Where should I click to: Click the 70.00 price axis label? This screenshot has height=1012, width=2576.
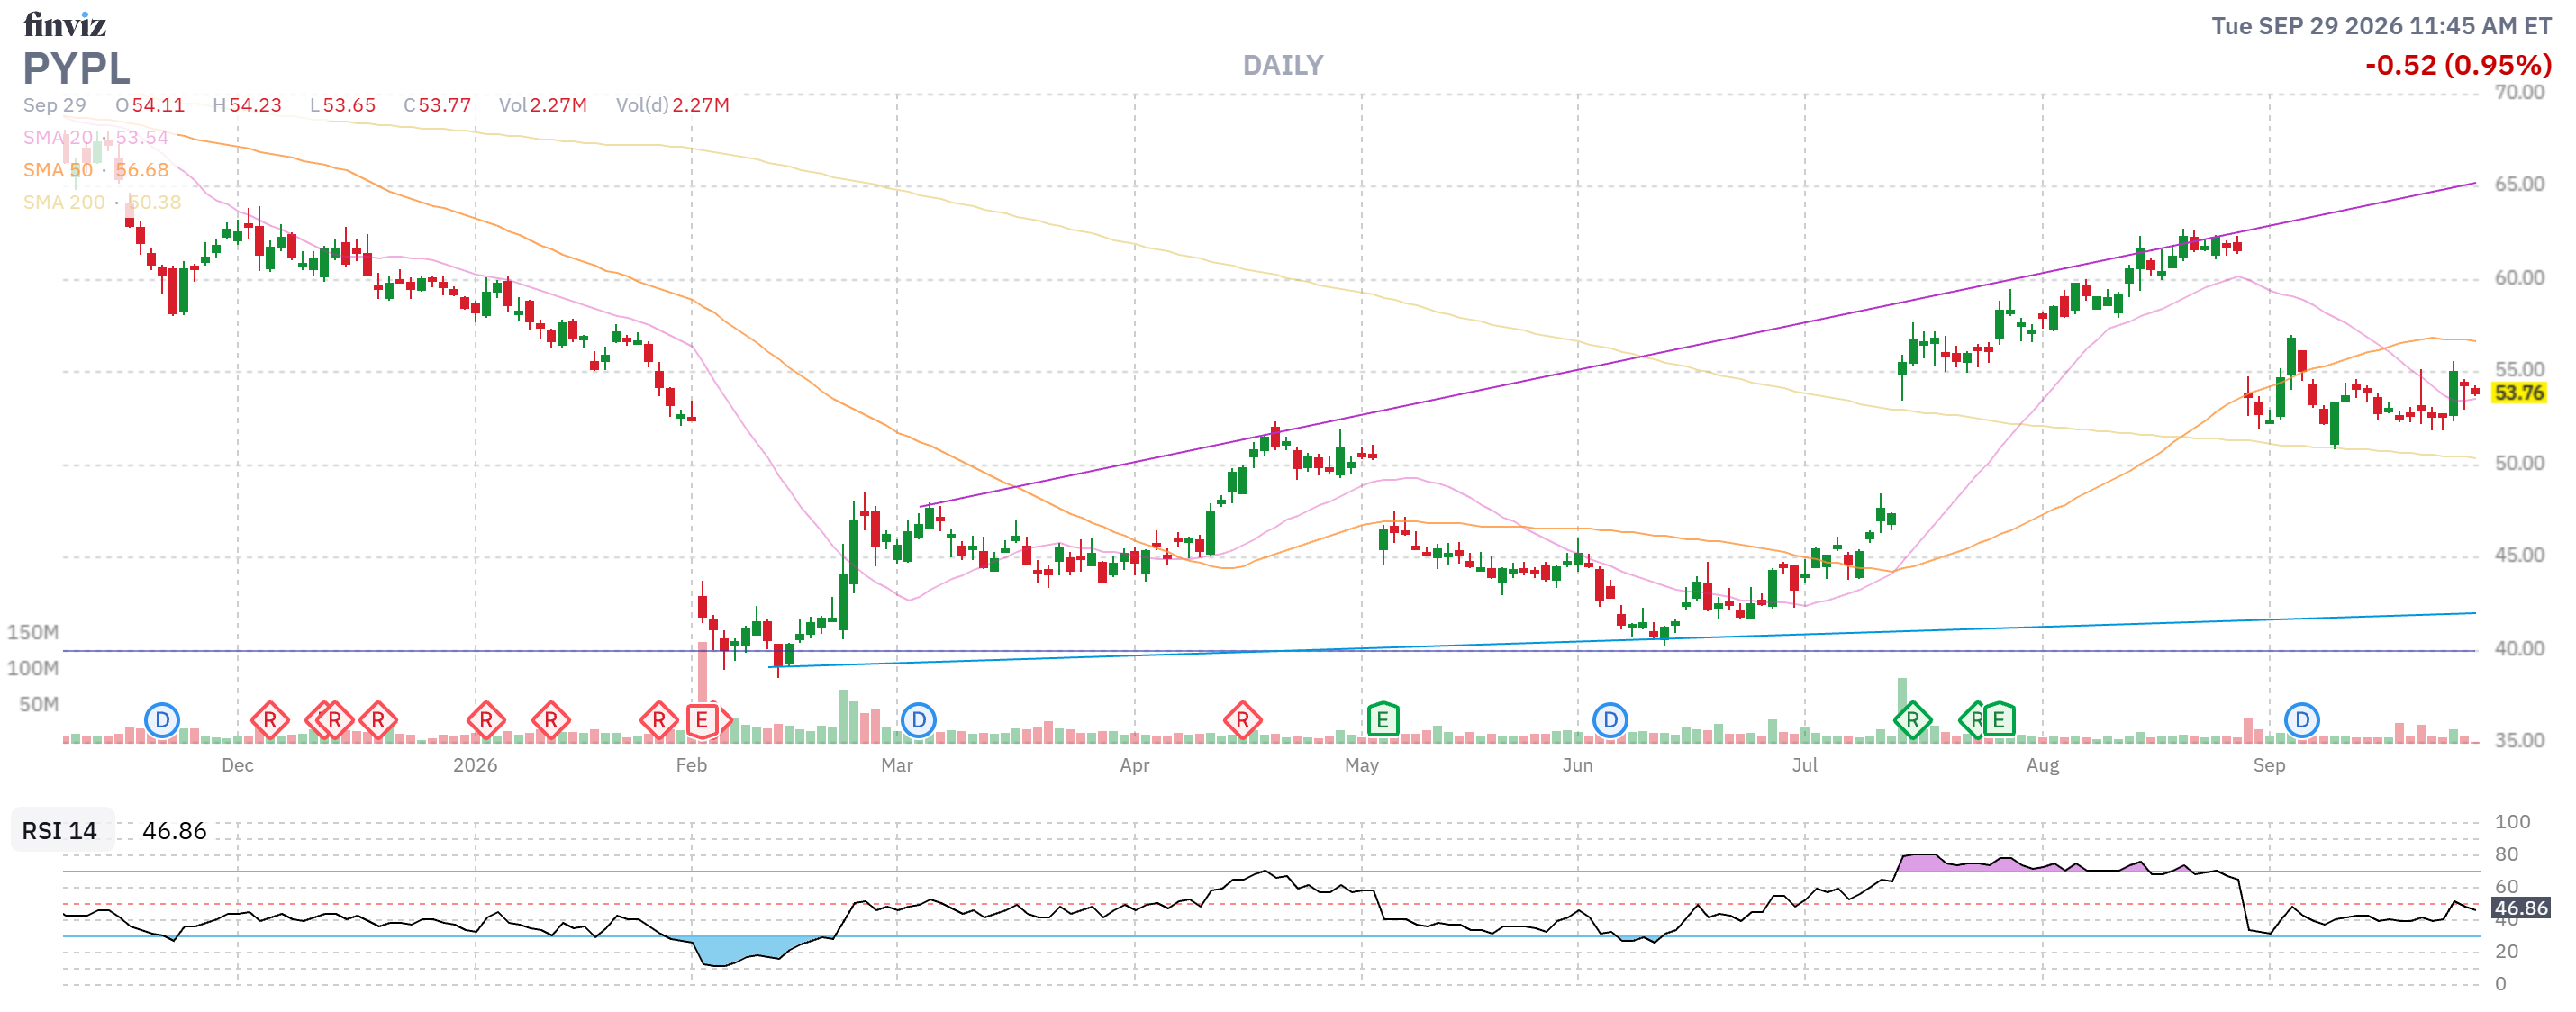pyautogui.click(x=2519, y=92)
